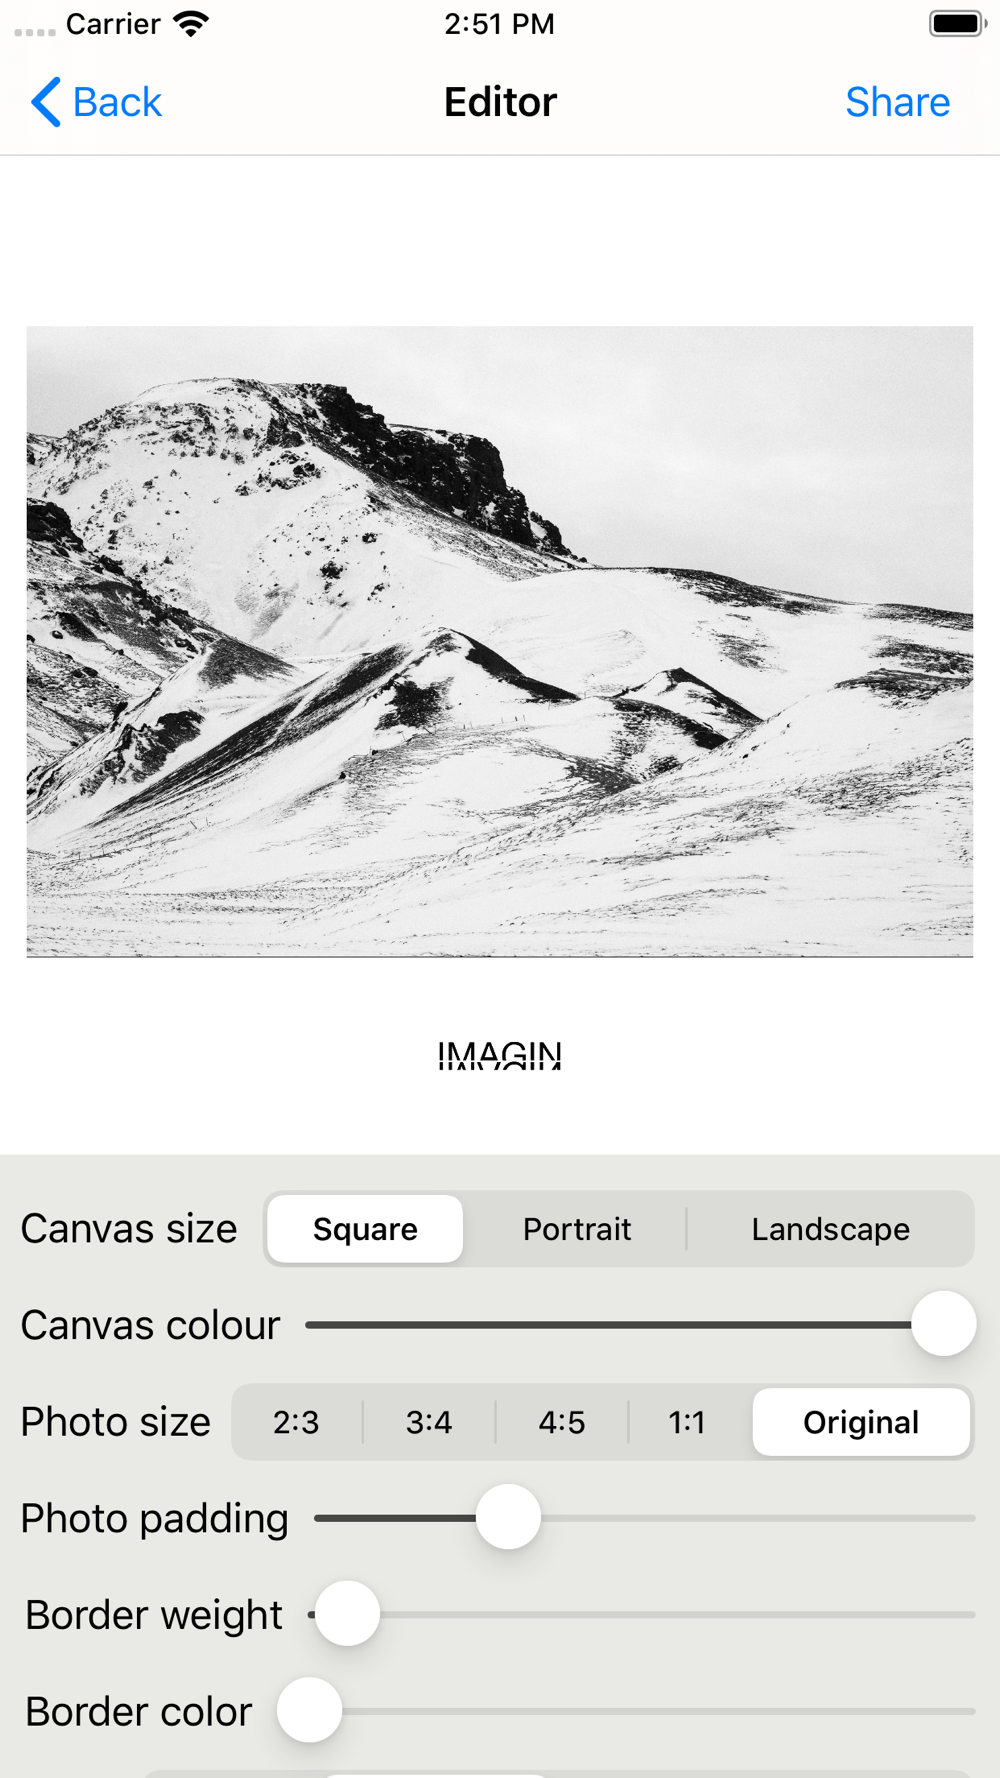Tap the mountain photo preview
This screenshot has width=1000, height=1778.
point(500,641)
